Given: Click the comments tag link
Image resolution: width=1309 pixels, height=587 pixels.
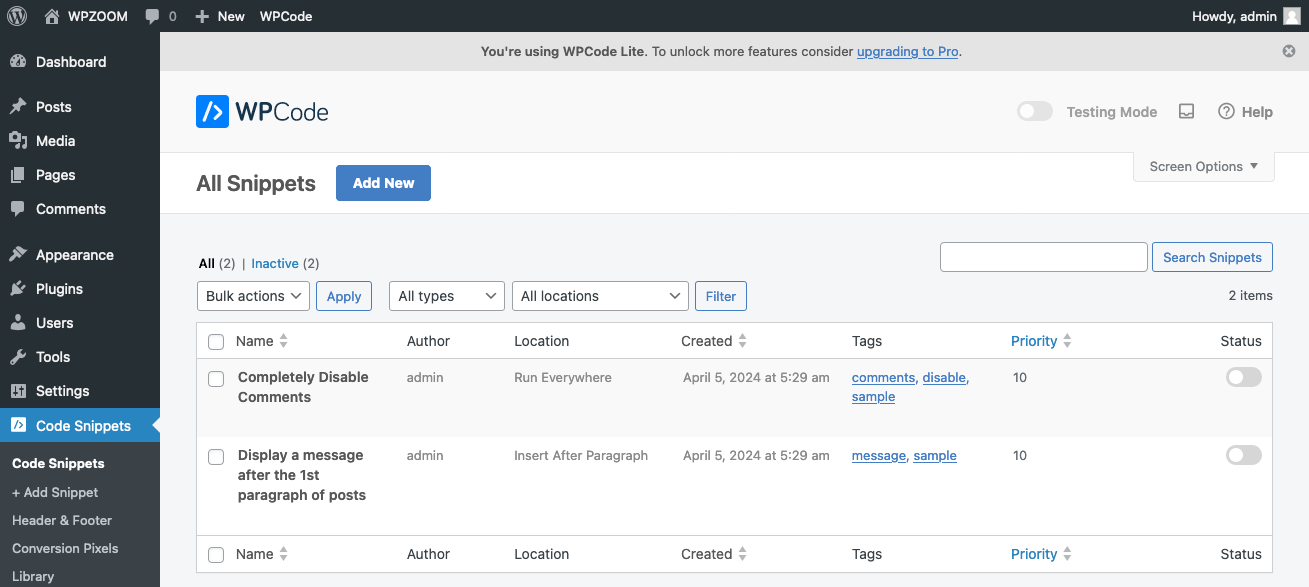Looking at the screenshot, I should (883, 377).
